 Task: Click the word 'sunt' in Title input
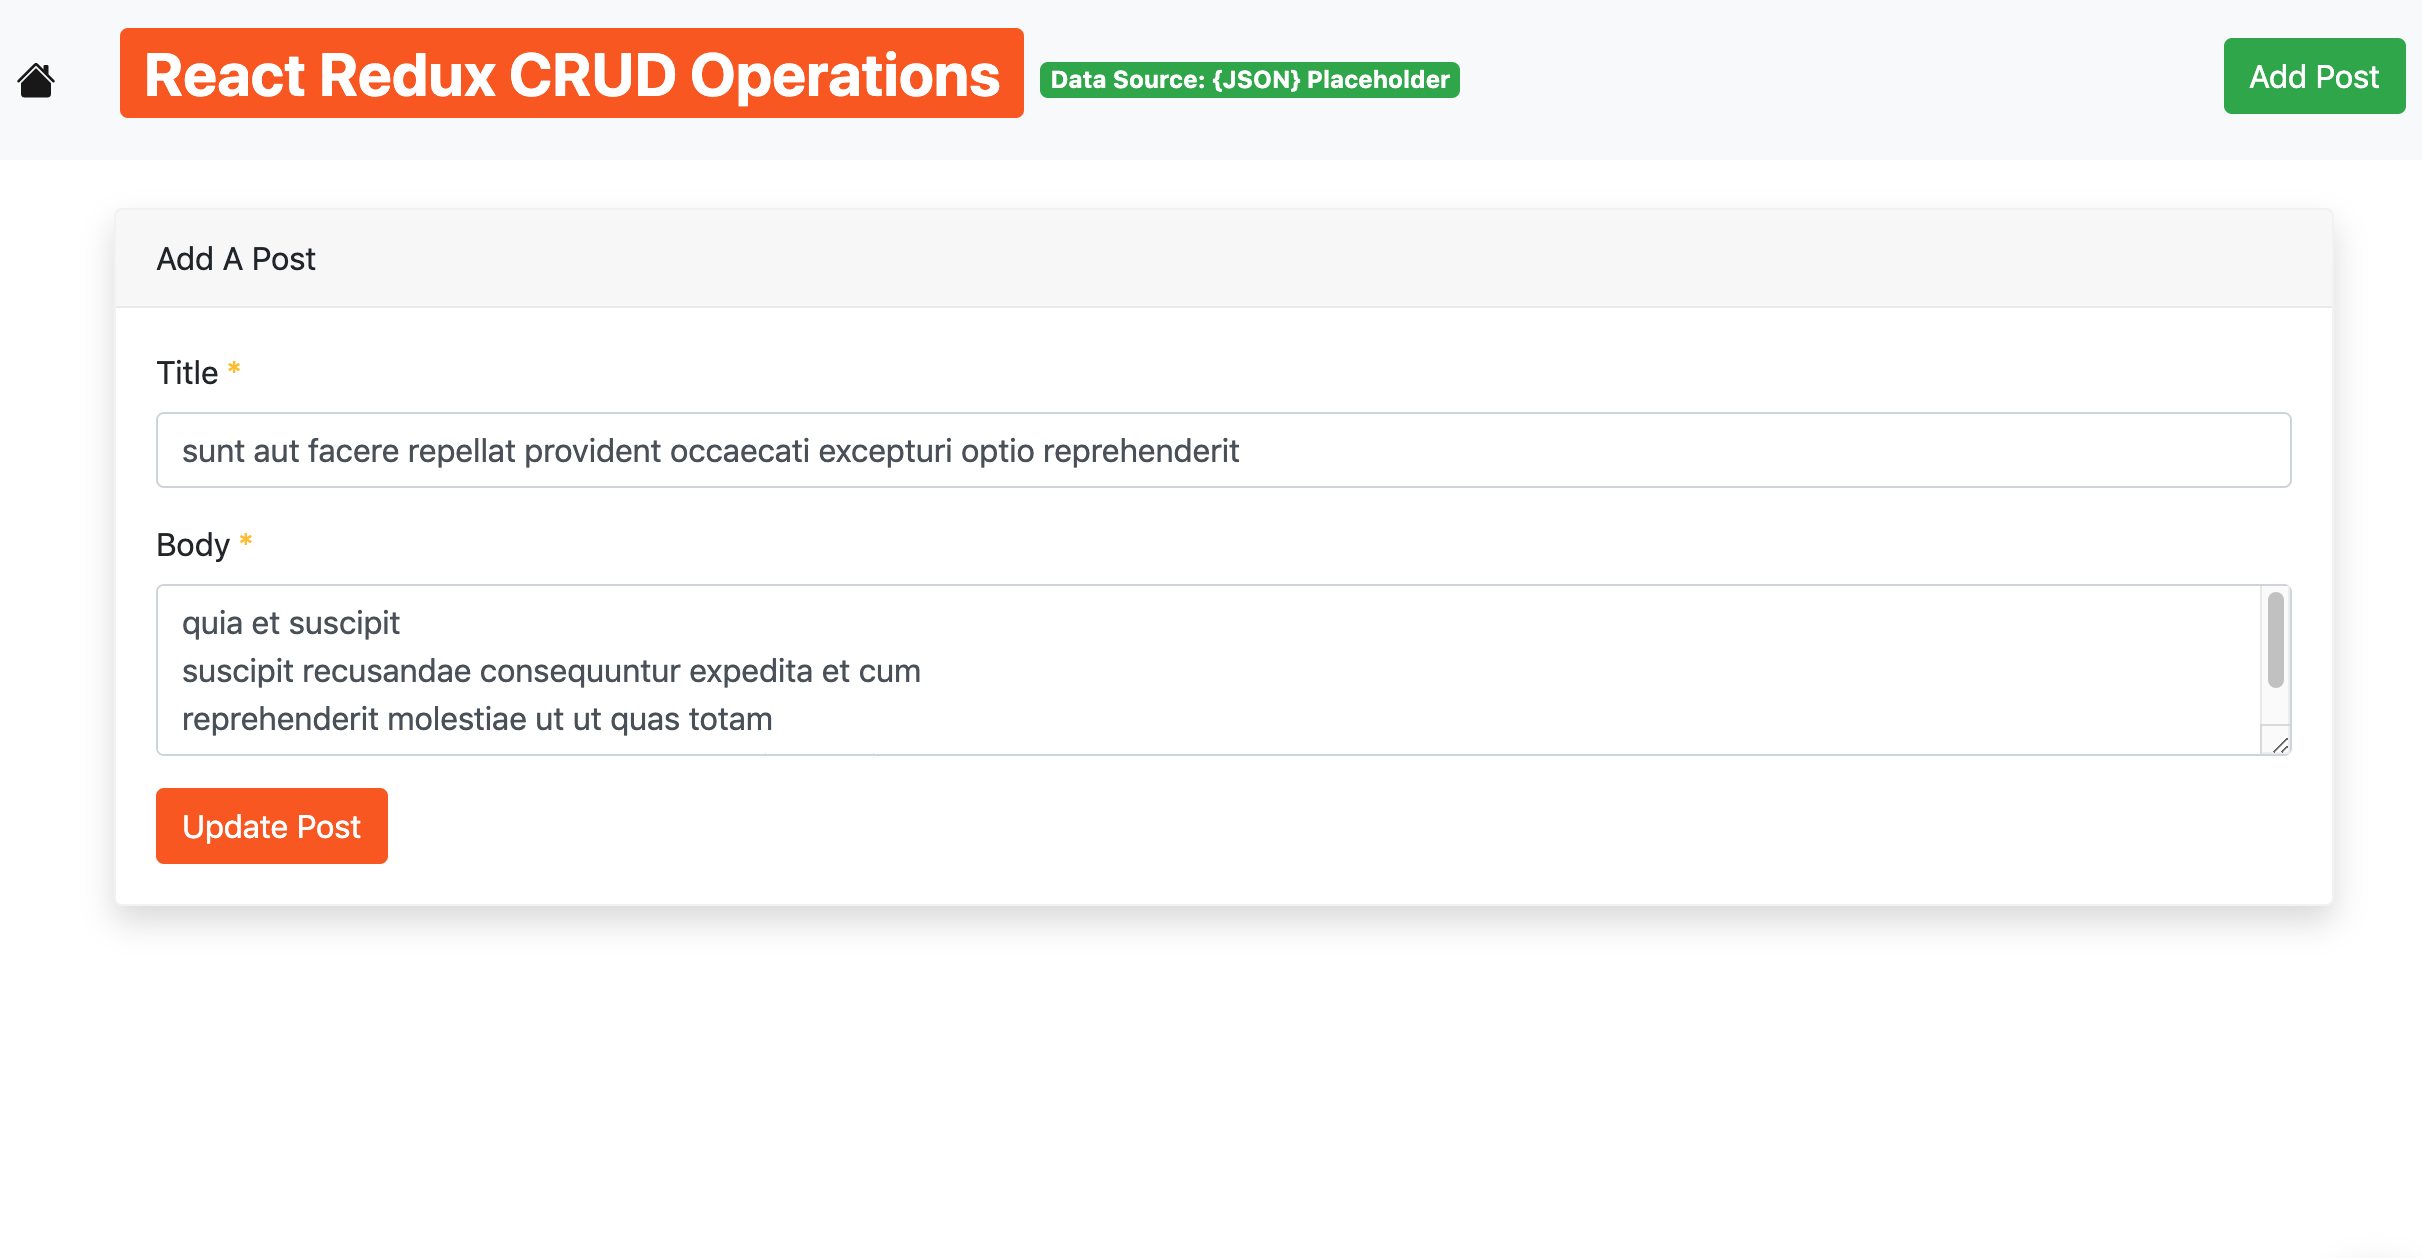(x=212, y=451)
